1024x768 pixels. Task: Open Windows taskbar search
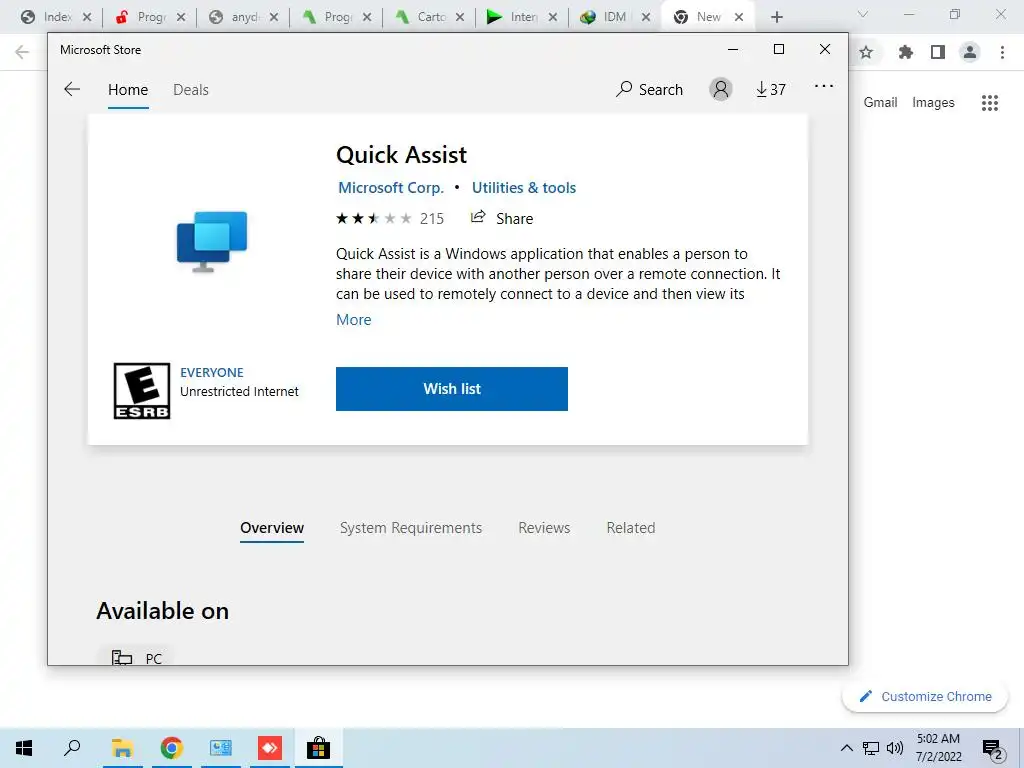coord(72,748)
